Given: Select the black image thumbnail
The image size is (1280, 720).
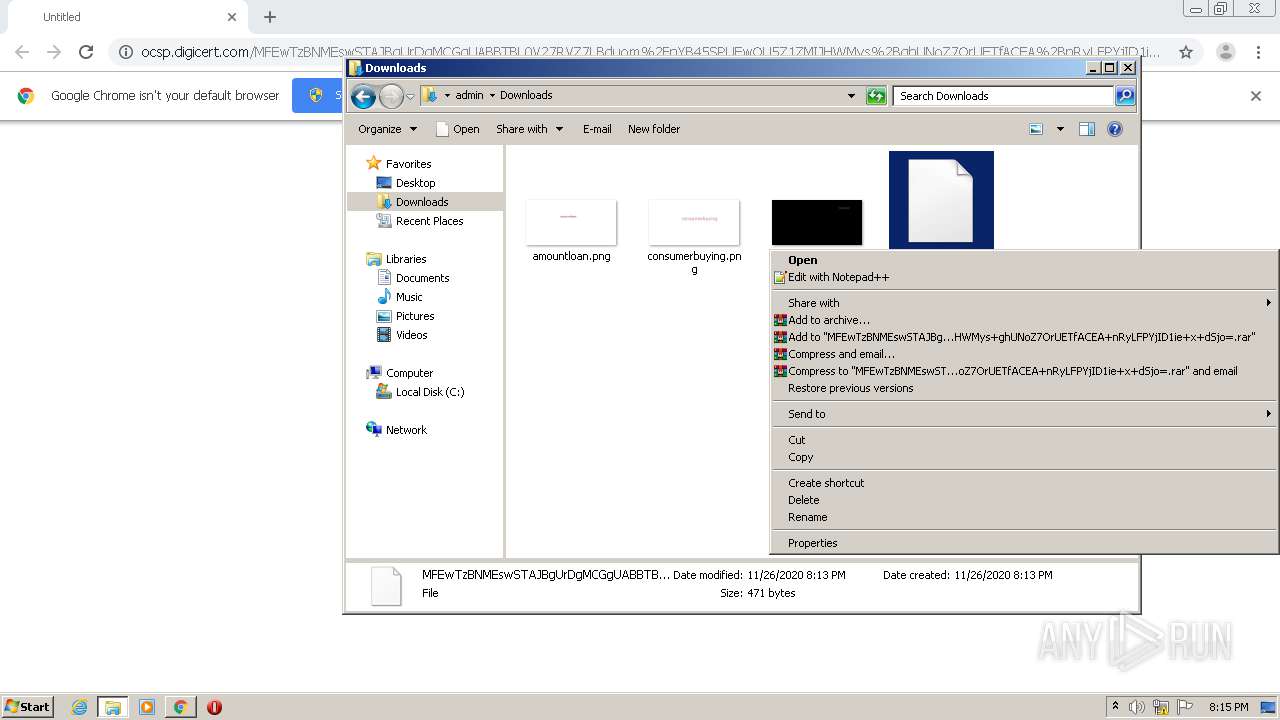Looking at the screenshot, I should 817,222.
